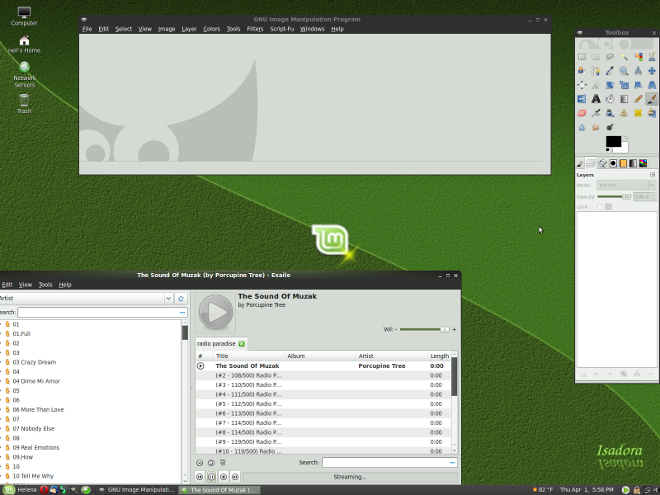Open the Artist collection view dropdown in Exaile
Viewport: 660px width, 495px height.
[86, 298]
